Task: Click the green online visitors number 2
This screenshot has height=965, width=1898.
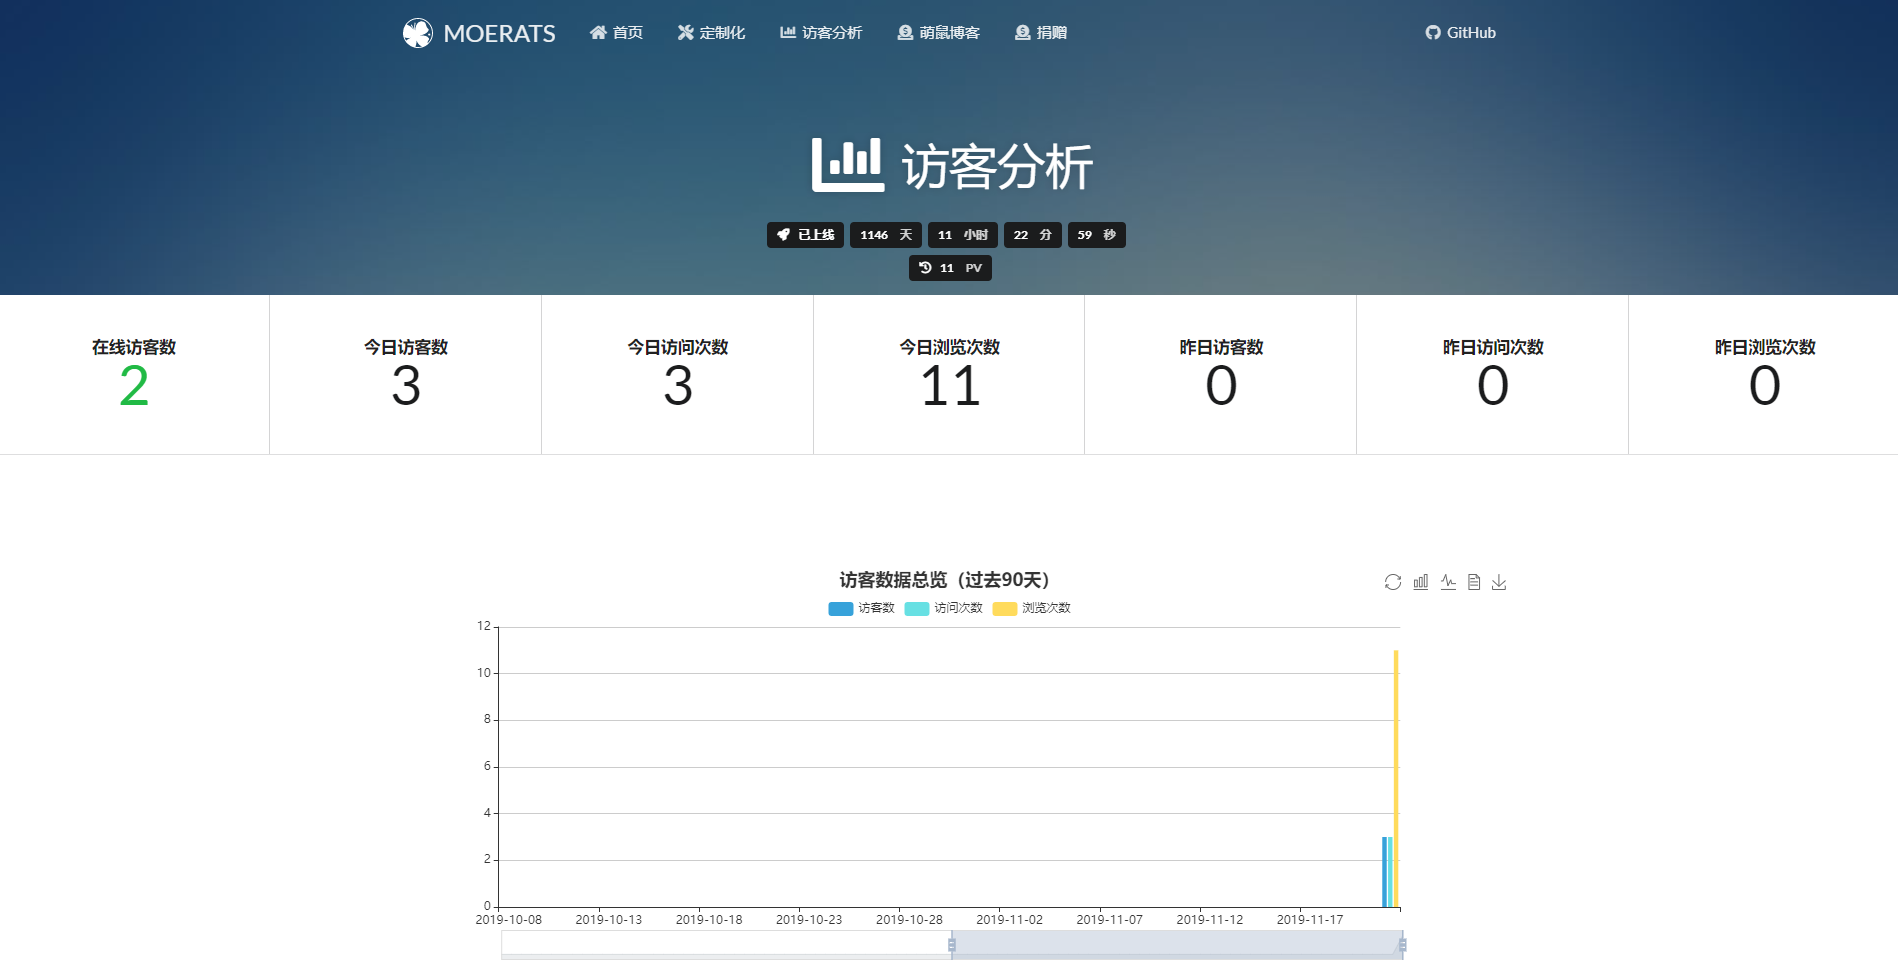Action: [134, 386]
